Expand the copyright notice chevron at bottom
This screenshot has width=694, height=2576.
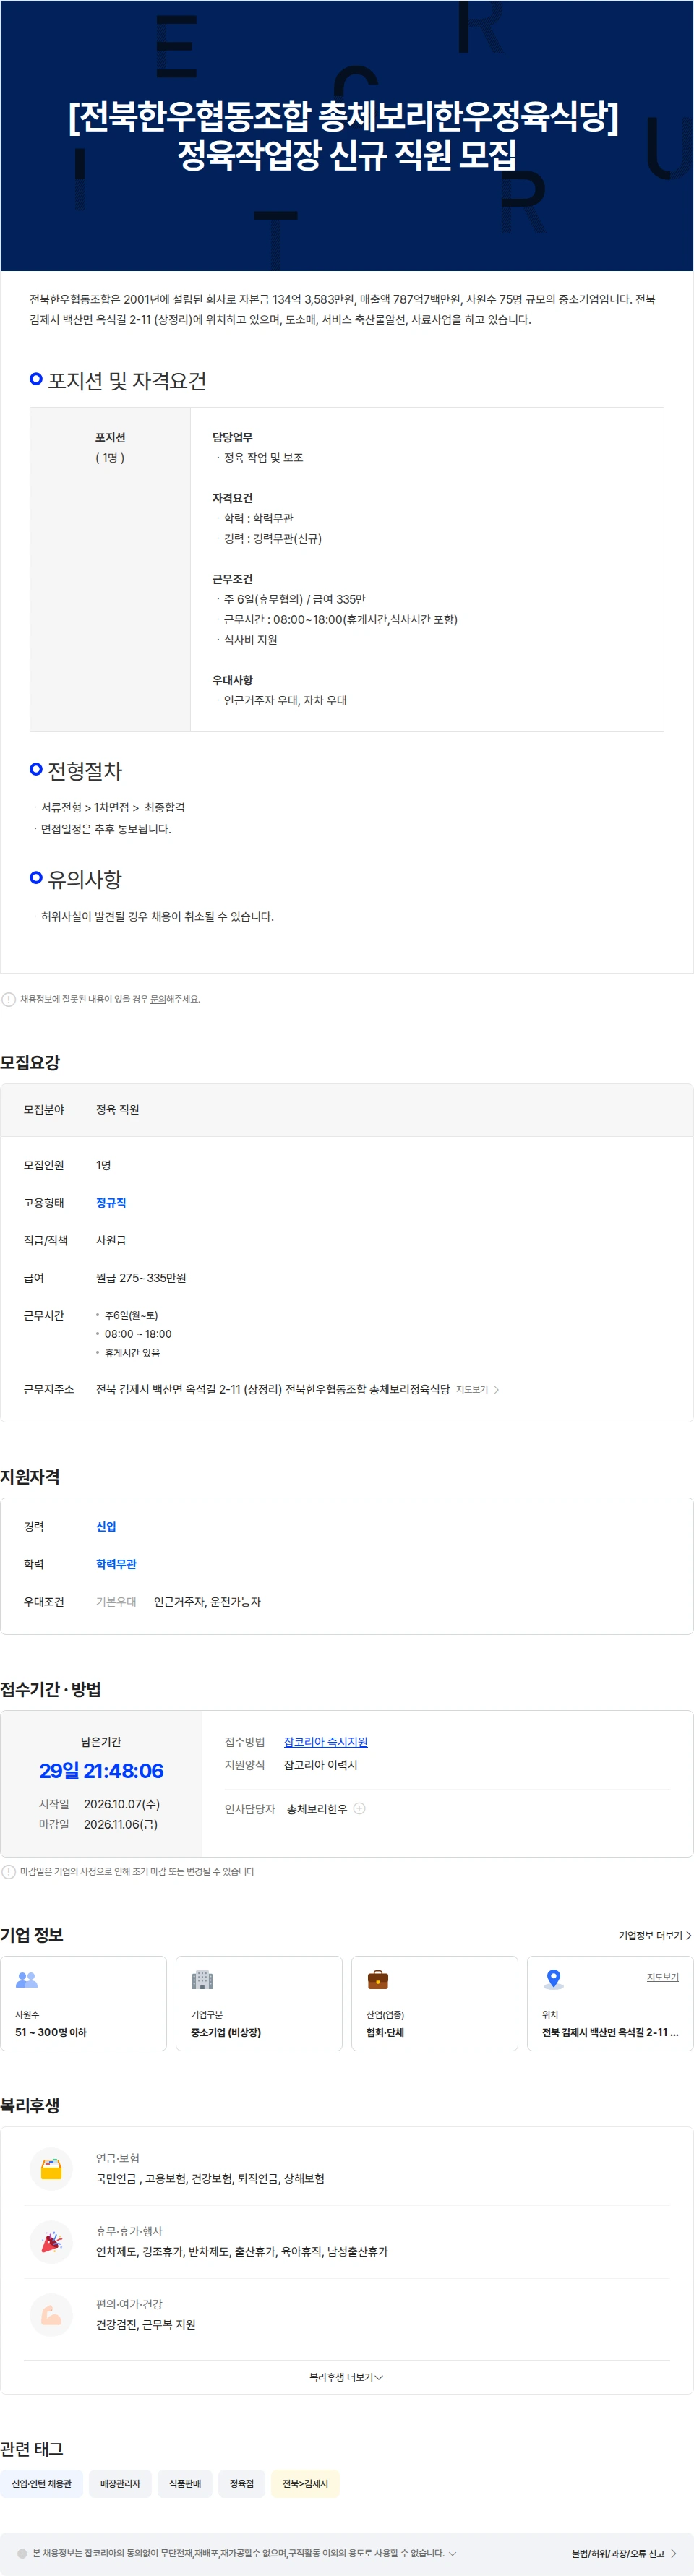click(452, 2553)
